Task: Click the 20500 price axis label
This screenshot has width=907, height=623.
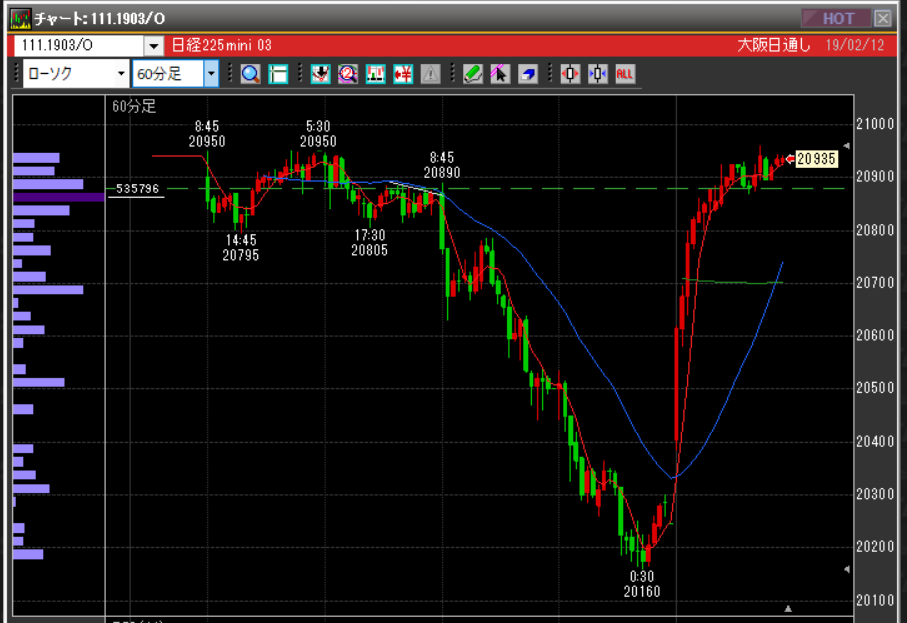Action: tap(875, 388)
